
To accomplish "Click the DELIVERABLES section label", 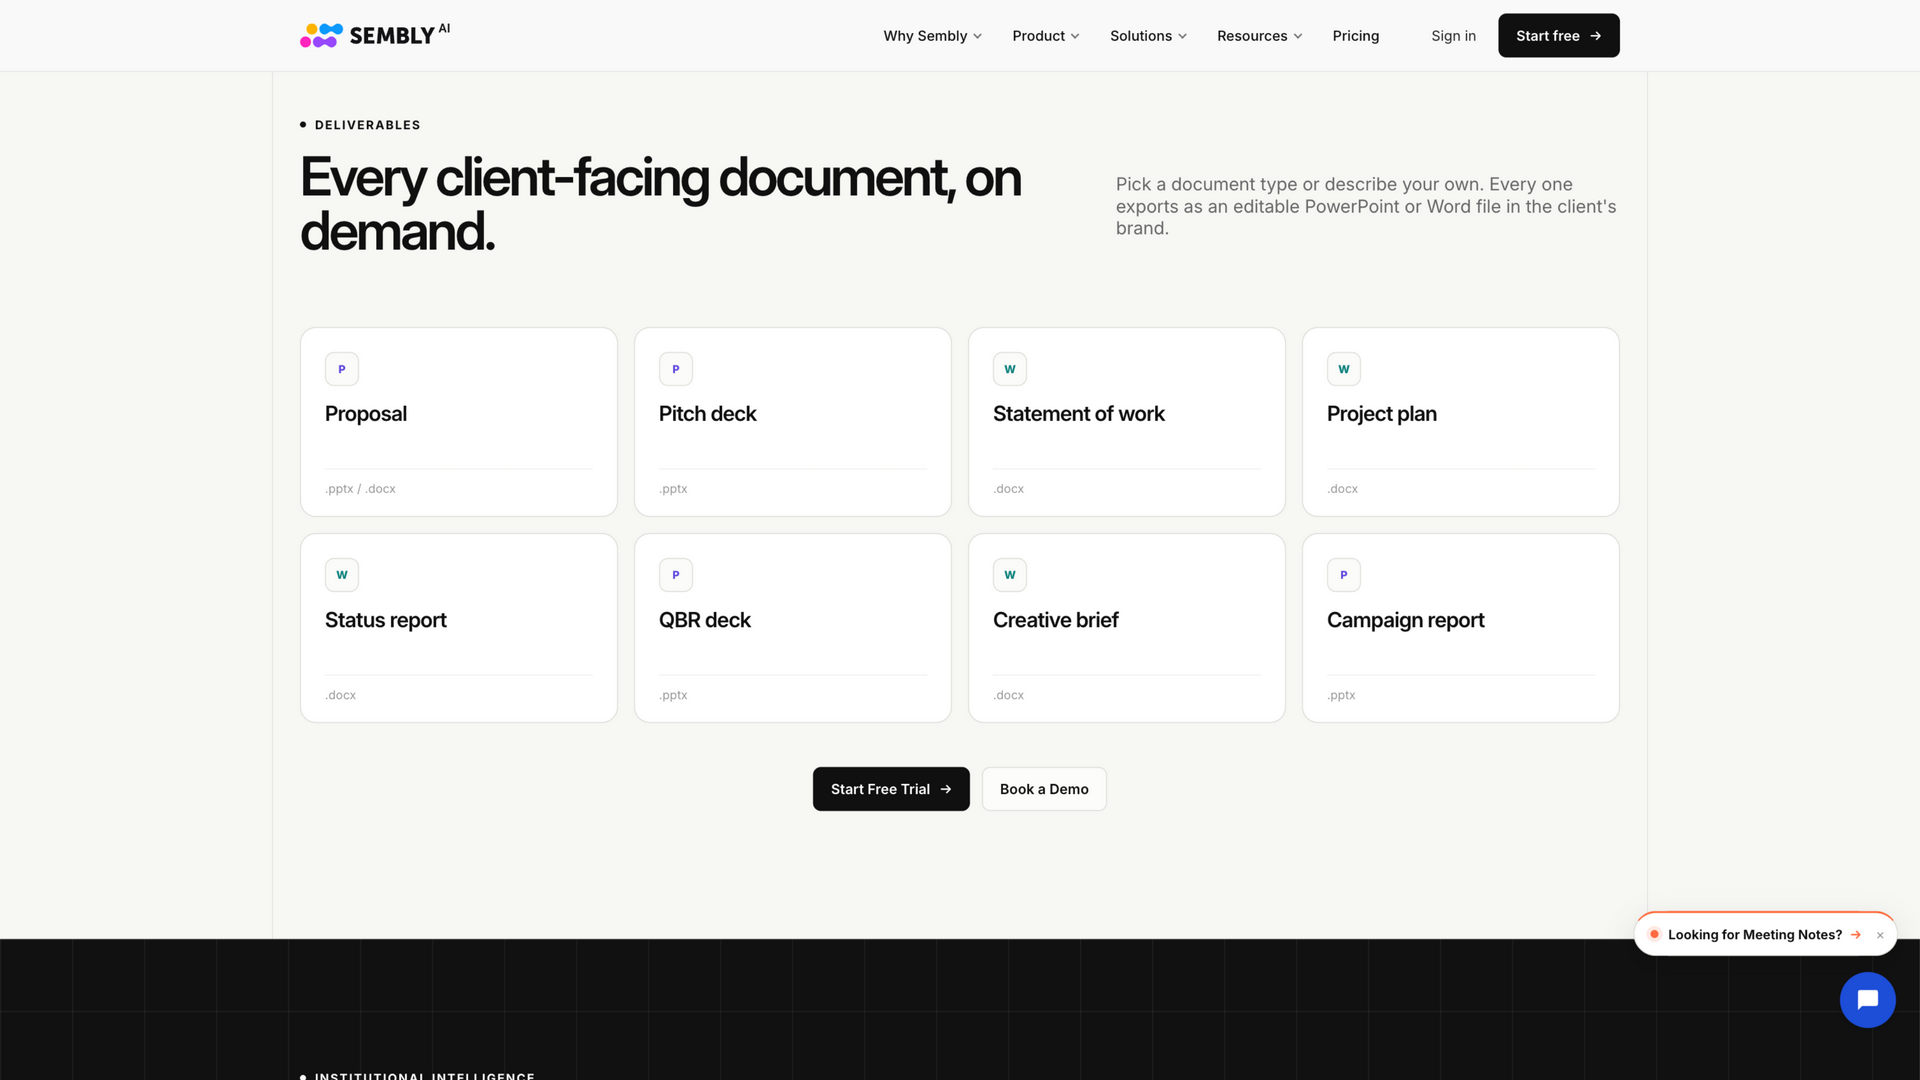I will 367,125.
